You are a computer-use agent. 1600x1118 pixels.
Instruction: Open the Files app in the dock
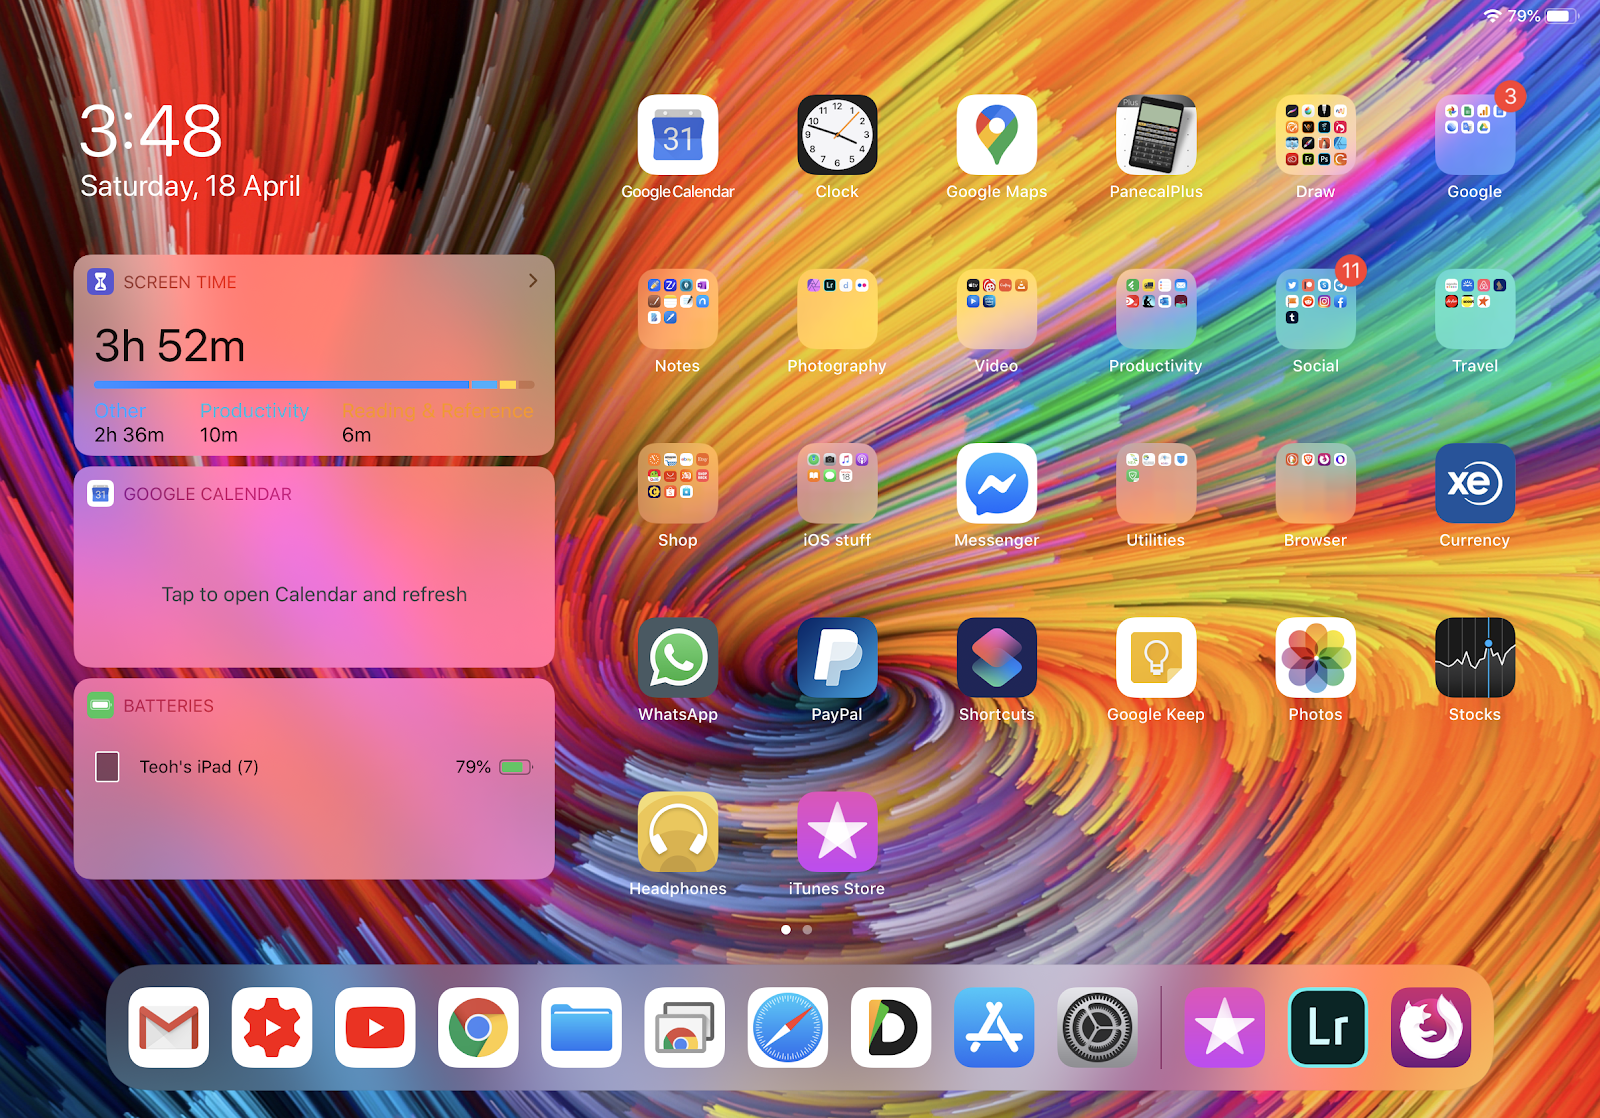pyautogui.click(x=582, y=1028)
